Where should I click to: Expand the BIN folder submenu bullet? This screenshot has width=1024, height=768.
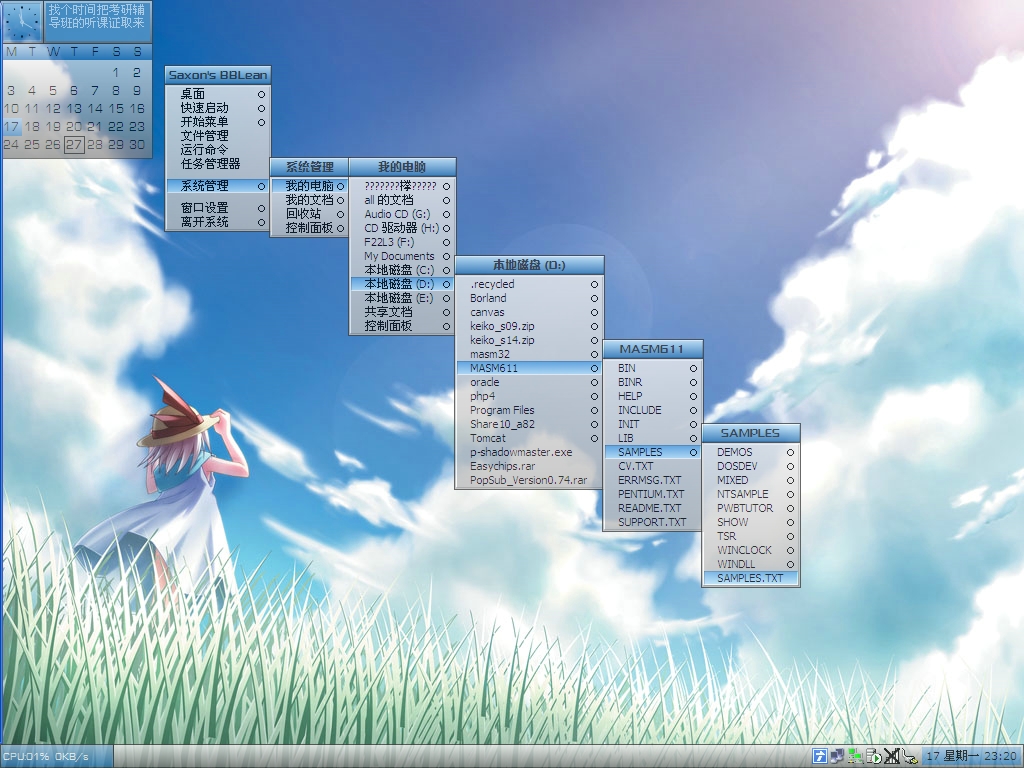pyautogui.click(x=694, y=368)
